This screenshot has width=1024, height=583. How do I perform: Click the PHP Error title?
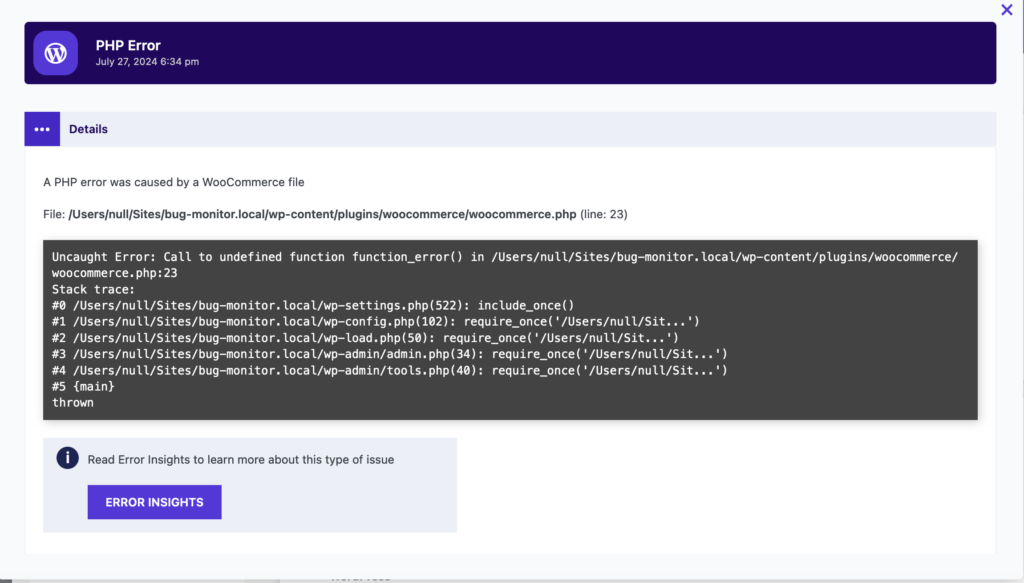(x=128, y=45)
